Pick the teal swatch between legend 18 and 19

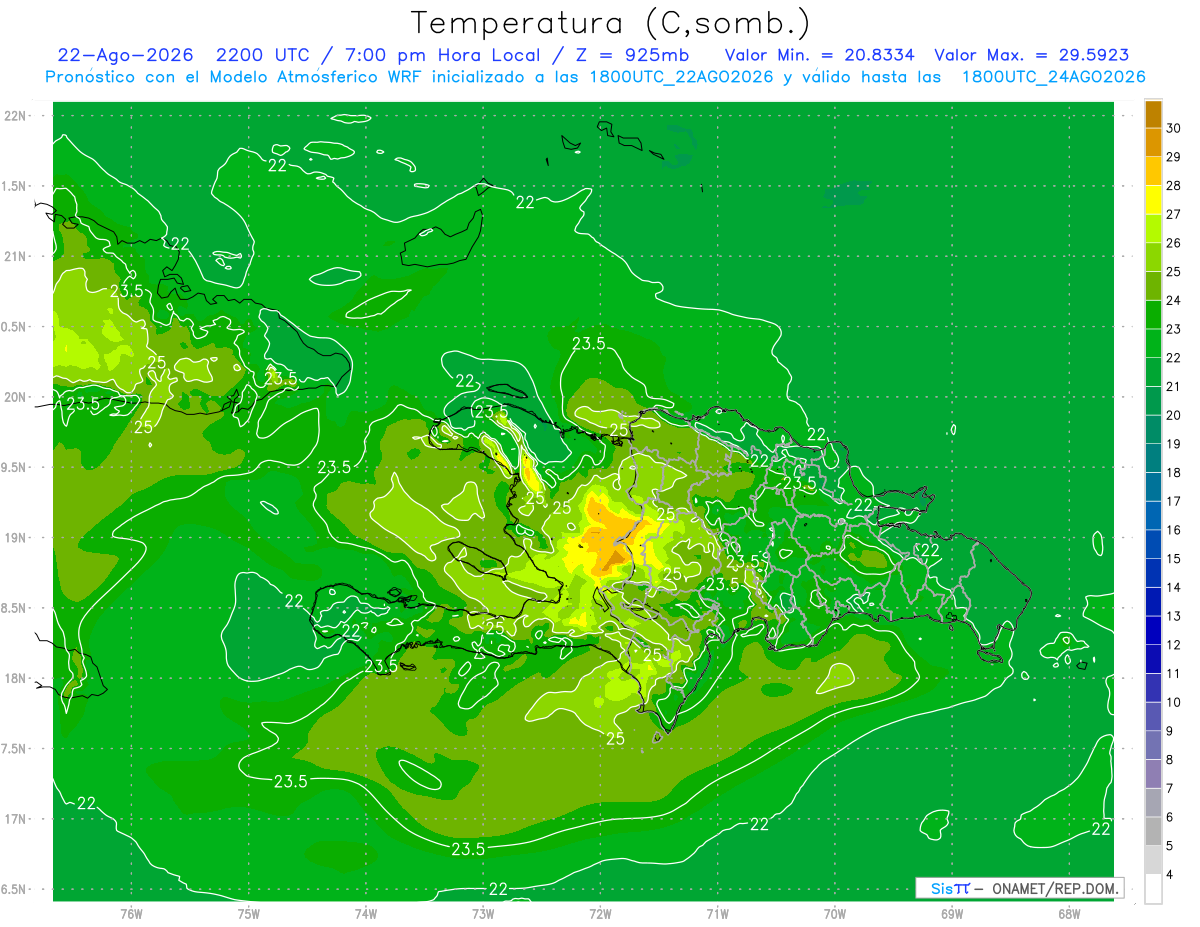tap(1153, 458)
